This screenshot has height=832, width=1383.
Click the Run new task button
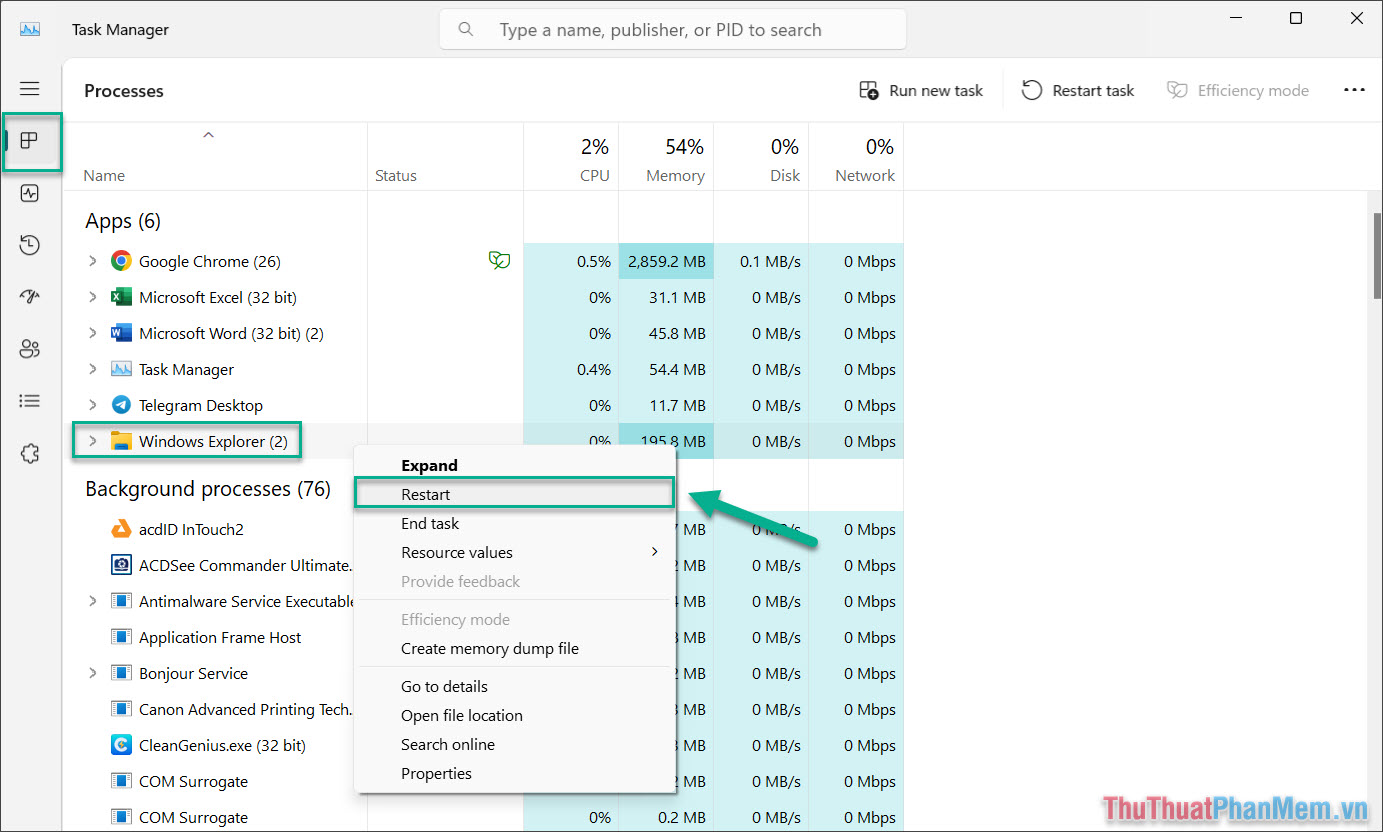click(x=921, y=90)
